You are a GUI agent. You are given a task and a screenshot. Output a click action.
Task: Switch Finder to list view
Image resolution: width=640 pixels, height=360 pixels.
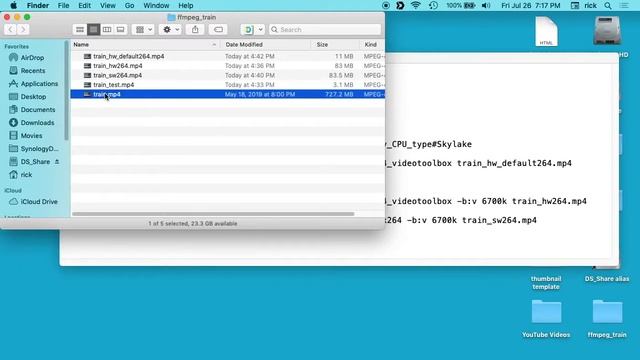tap(93, 29)
